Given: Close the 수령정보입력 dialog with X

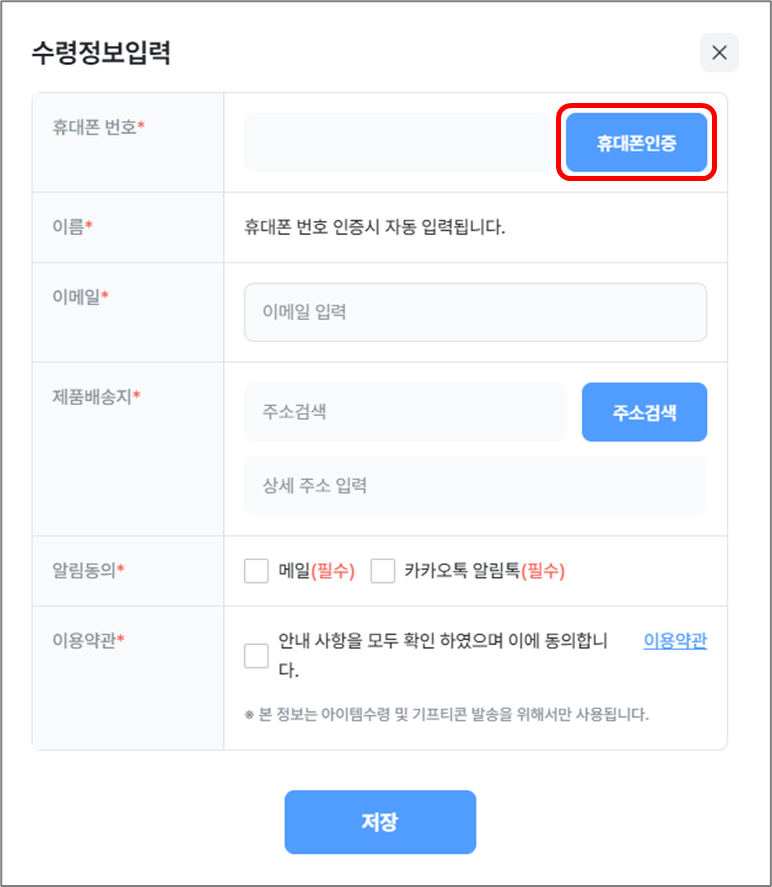Looking at the screenshot, I should coord(719,53).
